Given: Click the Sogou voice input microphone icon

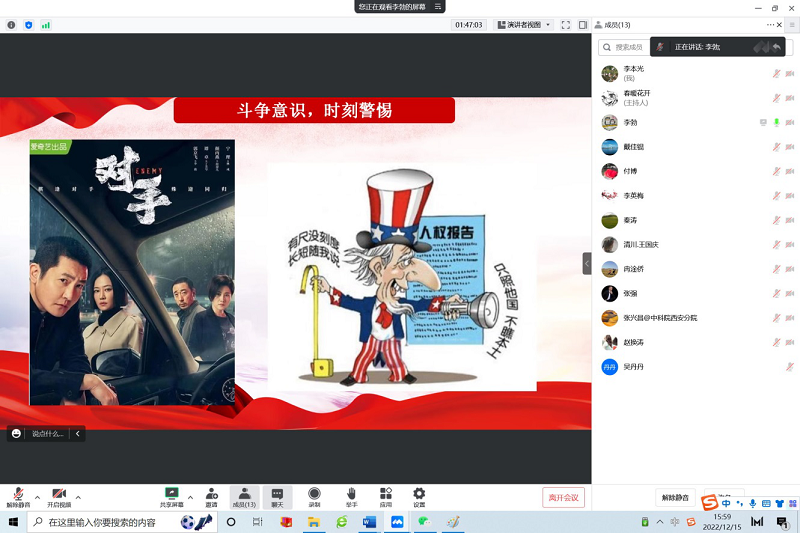Looking at the screenshot, I should pyautogui.click(x=753, y=503).
